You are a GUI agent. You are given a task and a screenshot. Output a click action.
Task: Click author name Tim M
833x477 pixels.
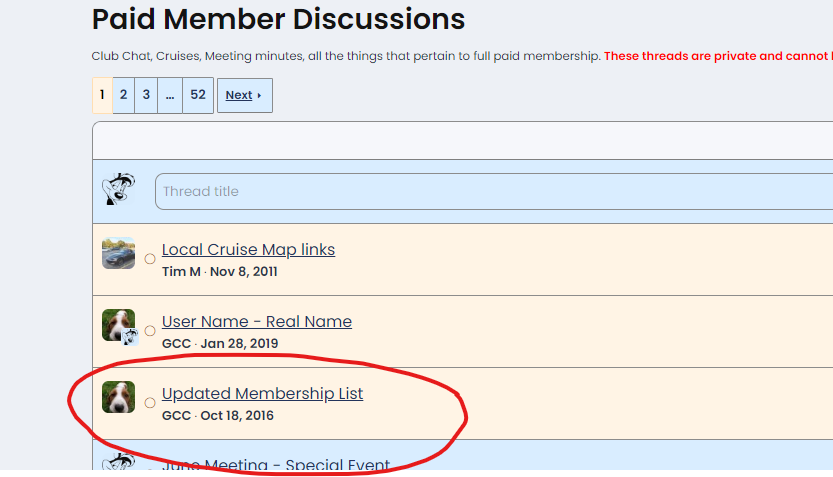(x=181, y=271)
